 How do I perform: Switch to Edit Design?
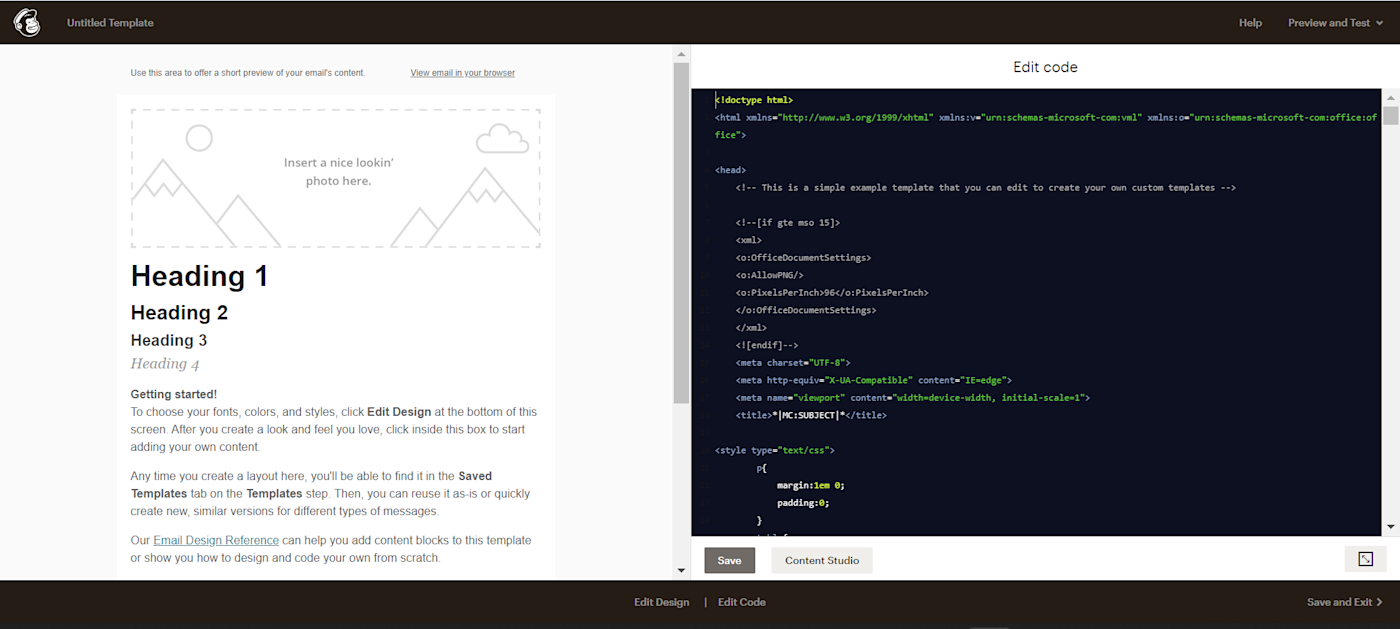click(661, 602)
